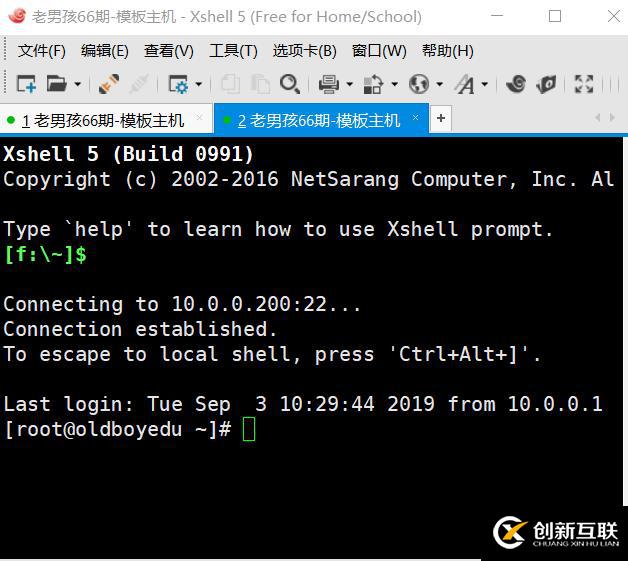Minimize the Xshell window

(497, 16)
